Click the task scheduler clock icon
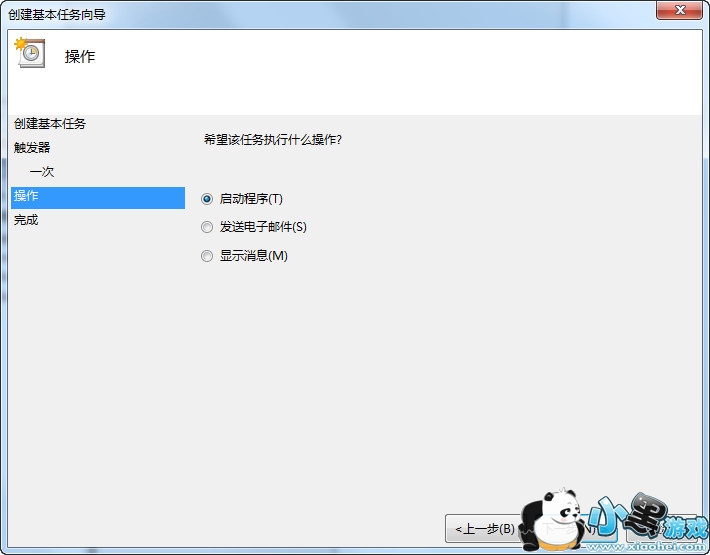 [x=30, y=53]
